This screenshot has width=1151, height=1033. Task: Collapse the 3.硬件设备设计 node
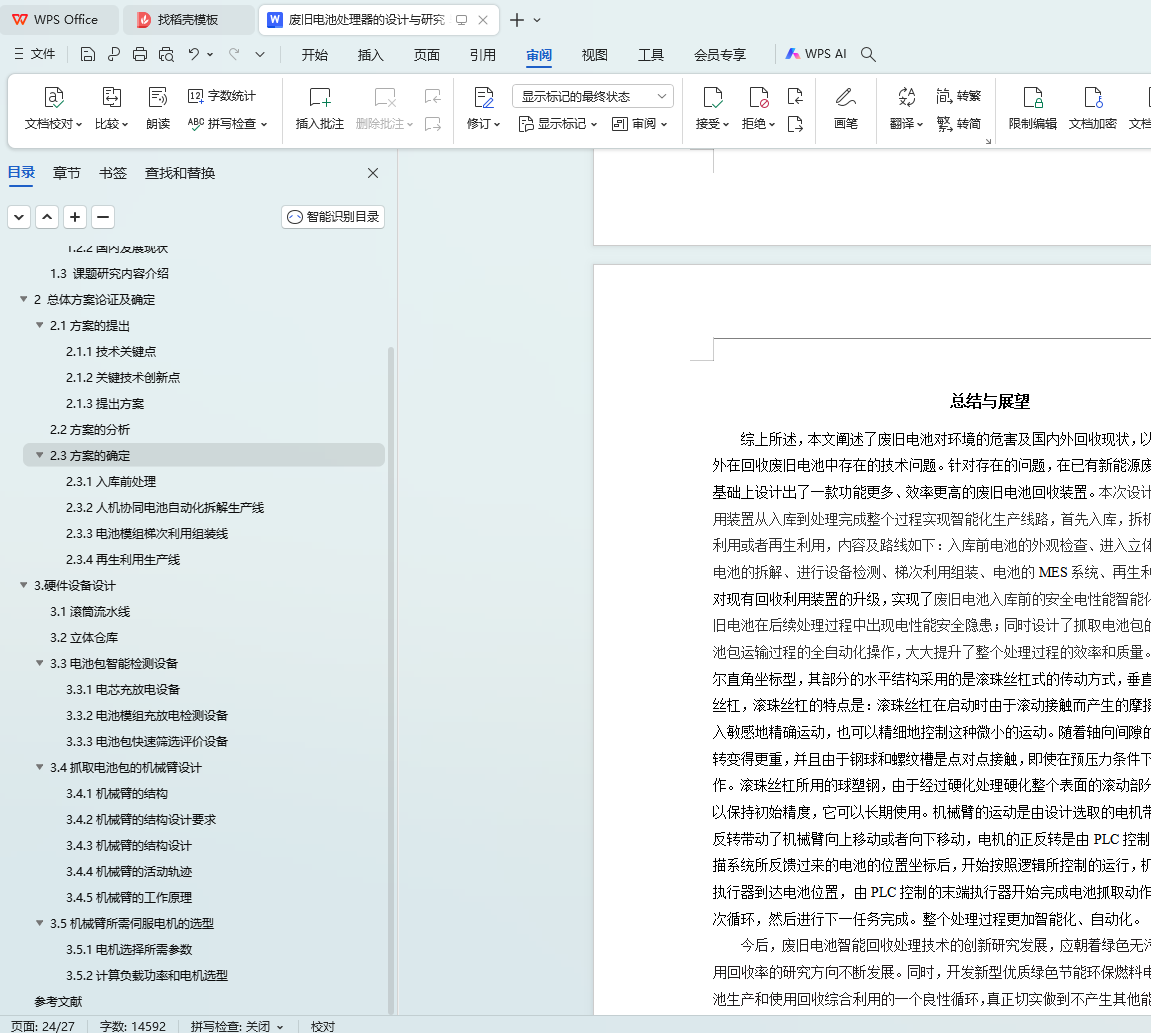pos(23,585)
